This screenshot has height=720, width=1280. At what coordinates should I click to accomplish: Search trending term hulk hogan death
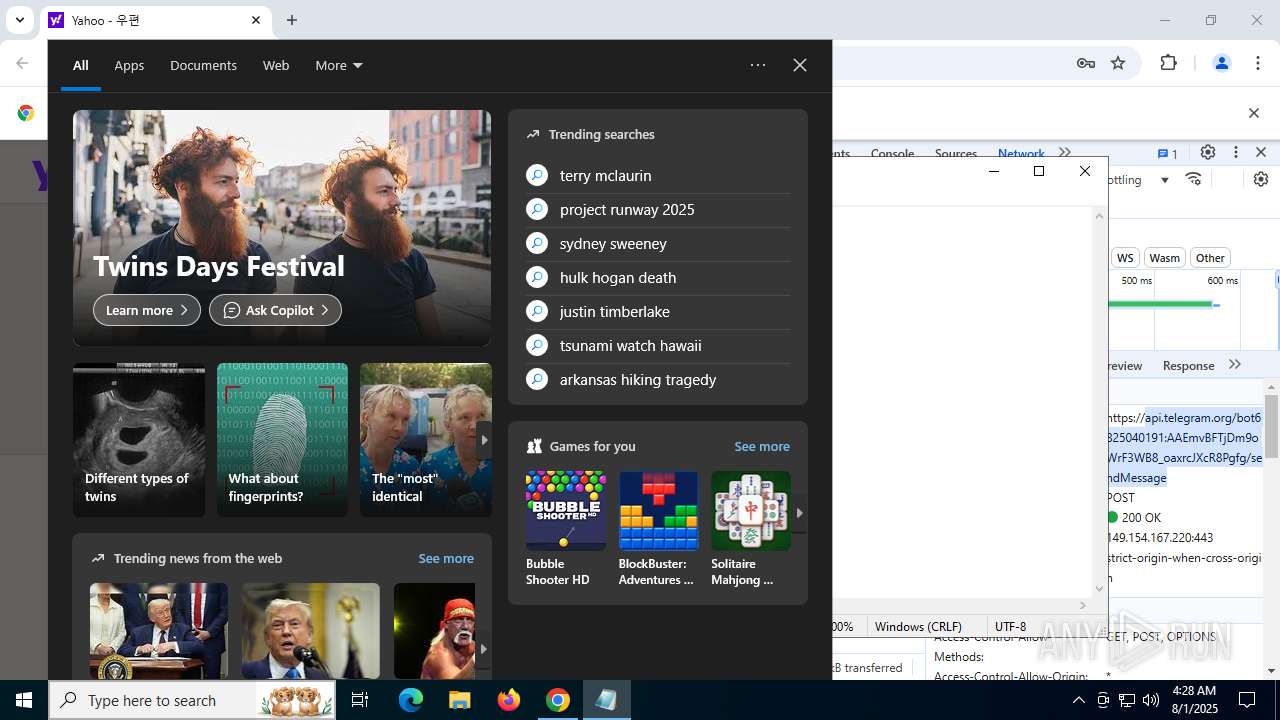pyautogui.click(x=618, y=277)
